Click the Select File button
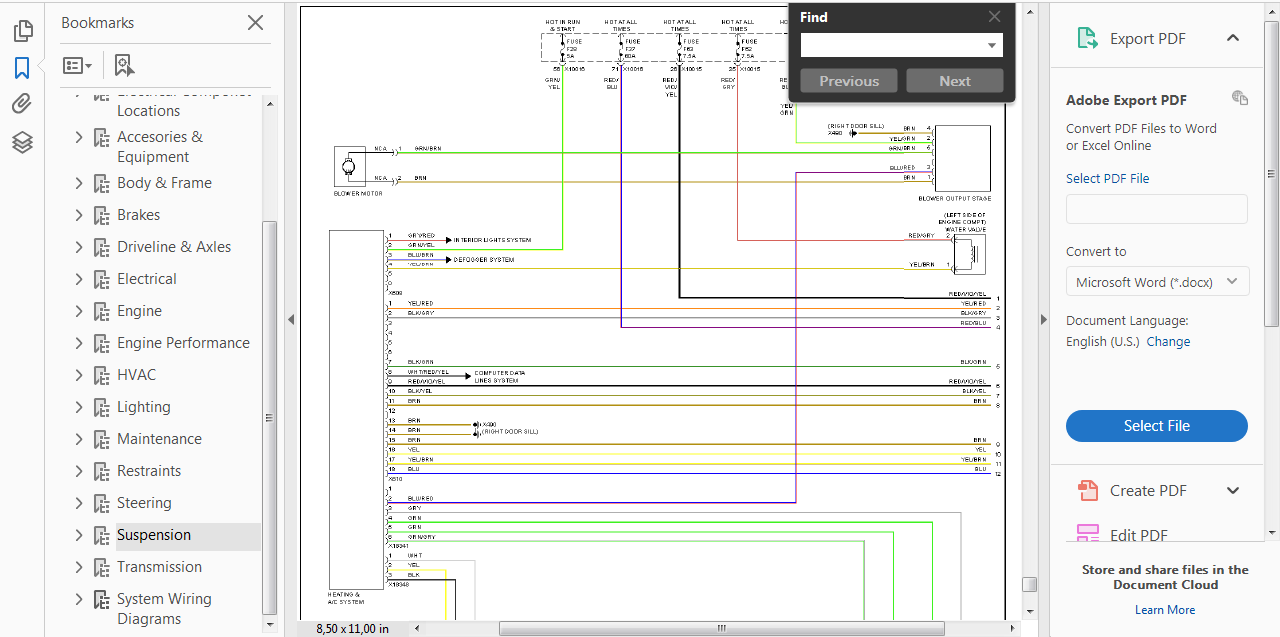 click(1156, 426)
